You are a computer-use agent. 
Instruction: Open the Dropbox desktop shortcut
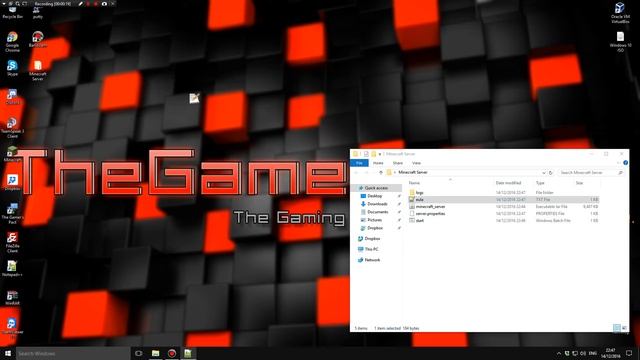click(x=12, y=182)
